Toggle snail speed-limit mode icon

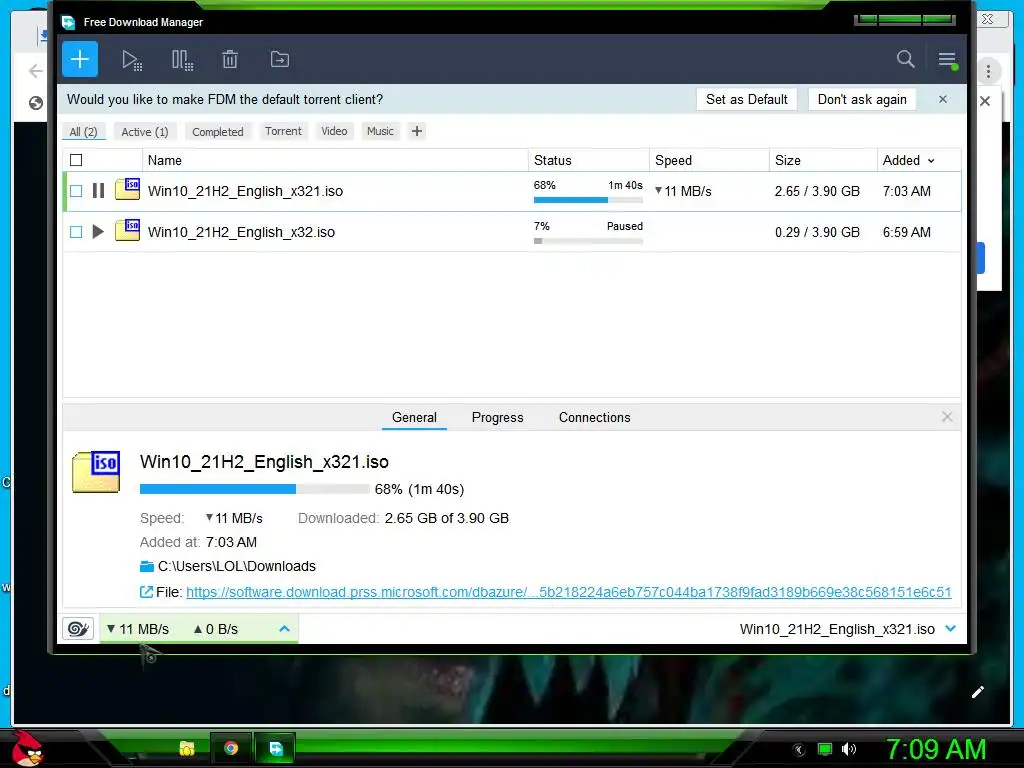coord(78,628)
